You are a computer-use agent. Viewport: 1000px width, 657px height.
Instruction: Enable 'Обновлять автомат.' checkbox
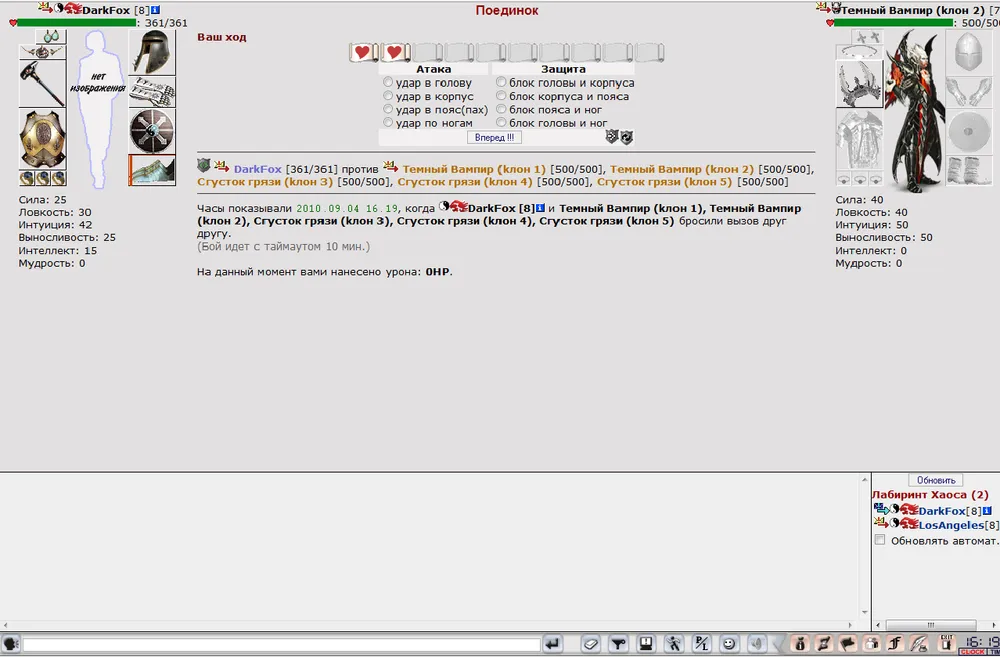click(x=880, y=540)
